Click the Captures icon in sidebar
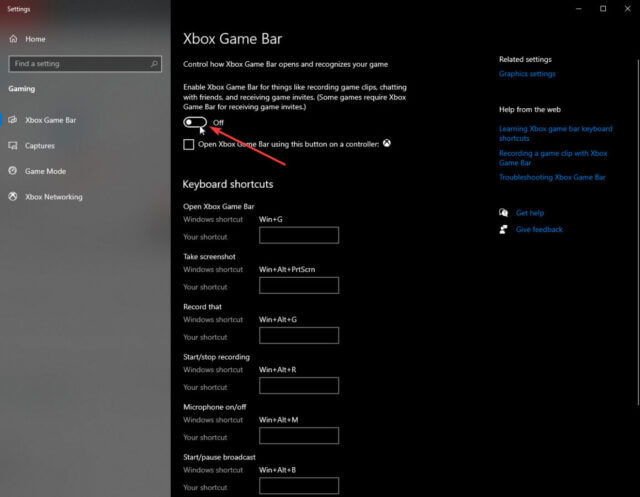The height and width of the screenshot is (497, 640). (x=14, y=145)
